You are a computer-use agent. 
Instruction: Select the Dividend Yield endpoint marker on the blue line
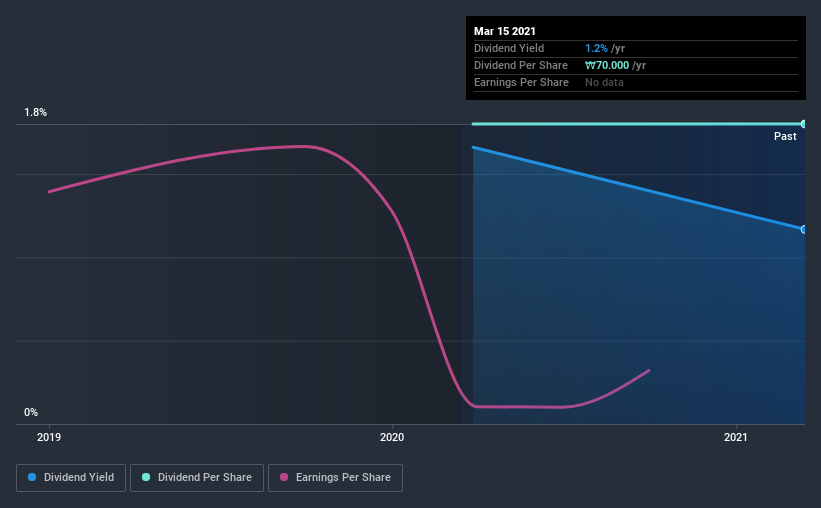pyautogui.click(x=803, y=229)
